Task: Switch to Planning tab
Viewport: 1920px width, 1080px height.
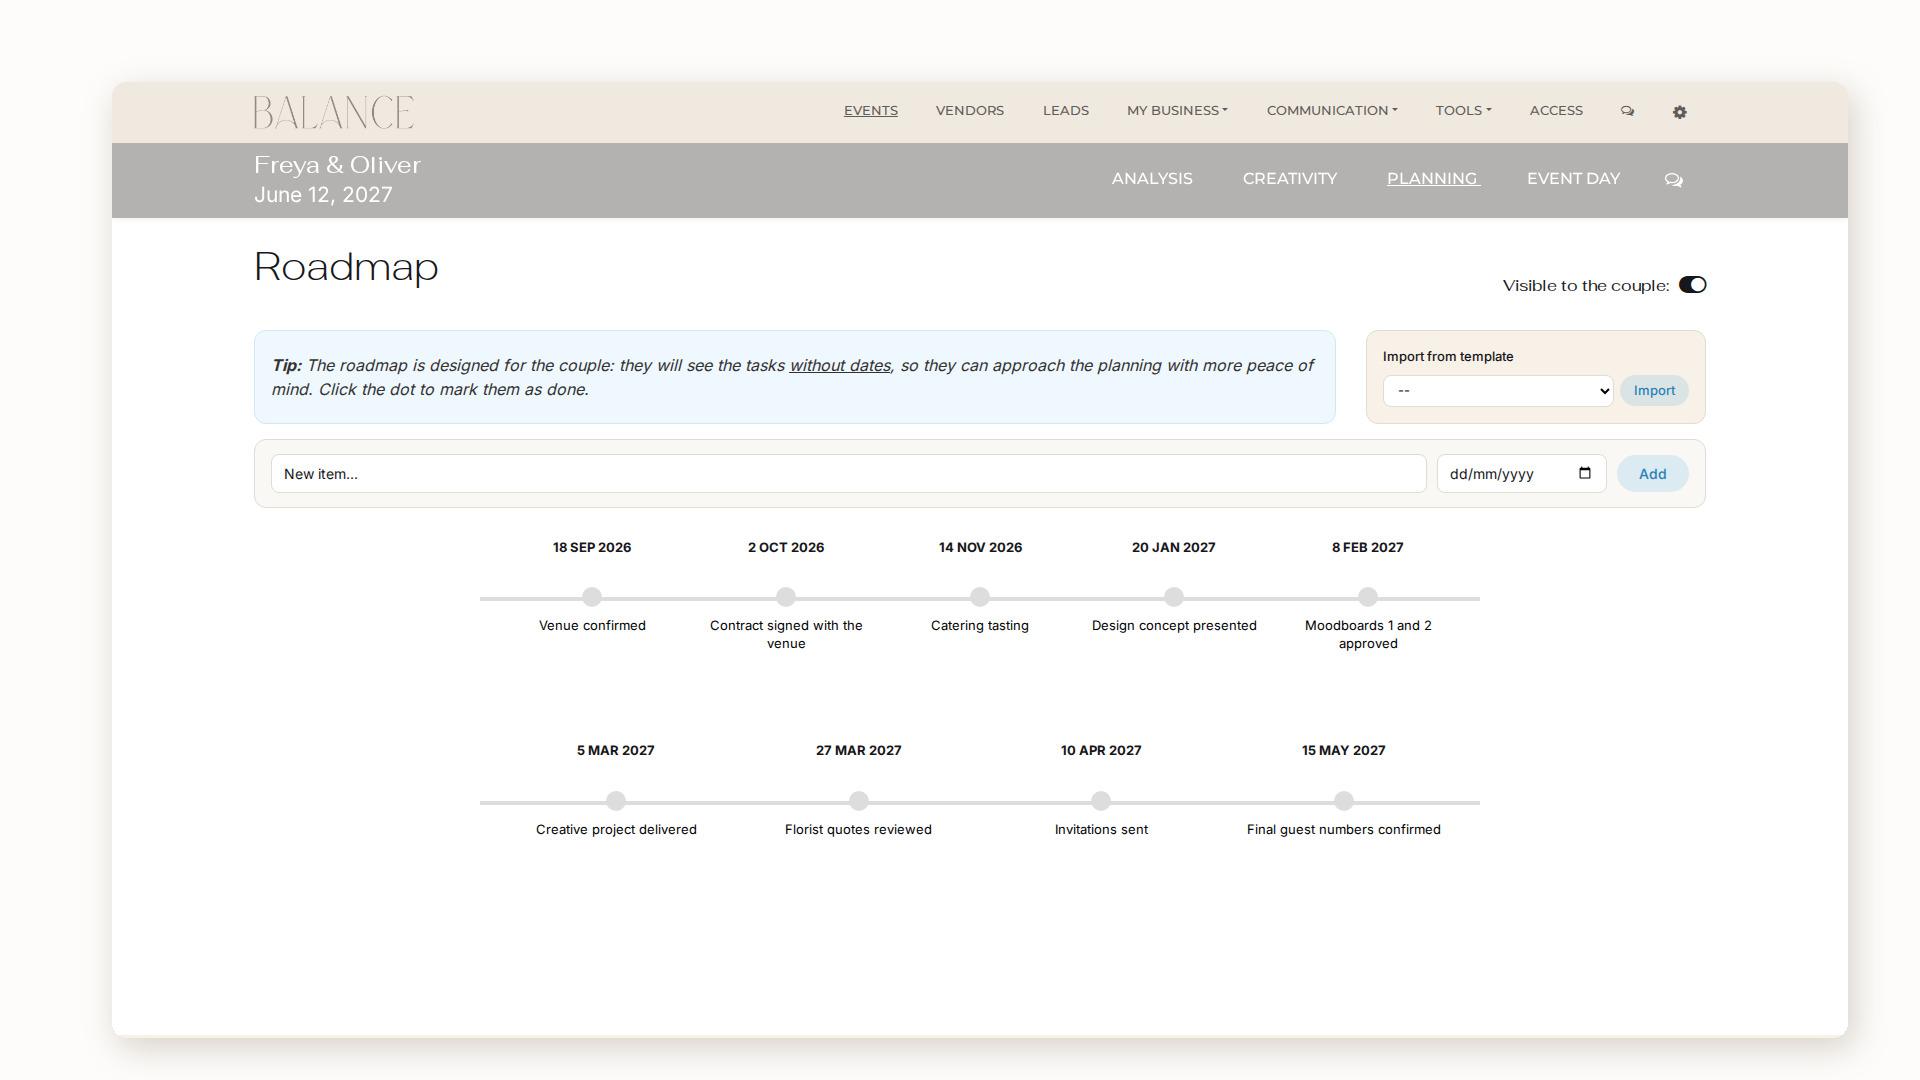Action: pos(1433,178)
